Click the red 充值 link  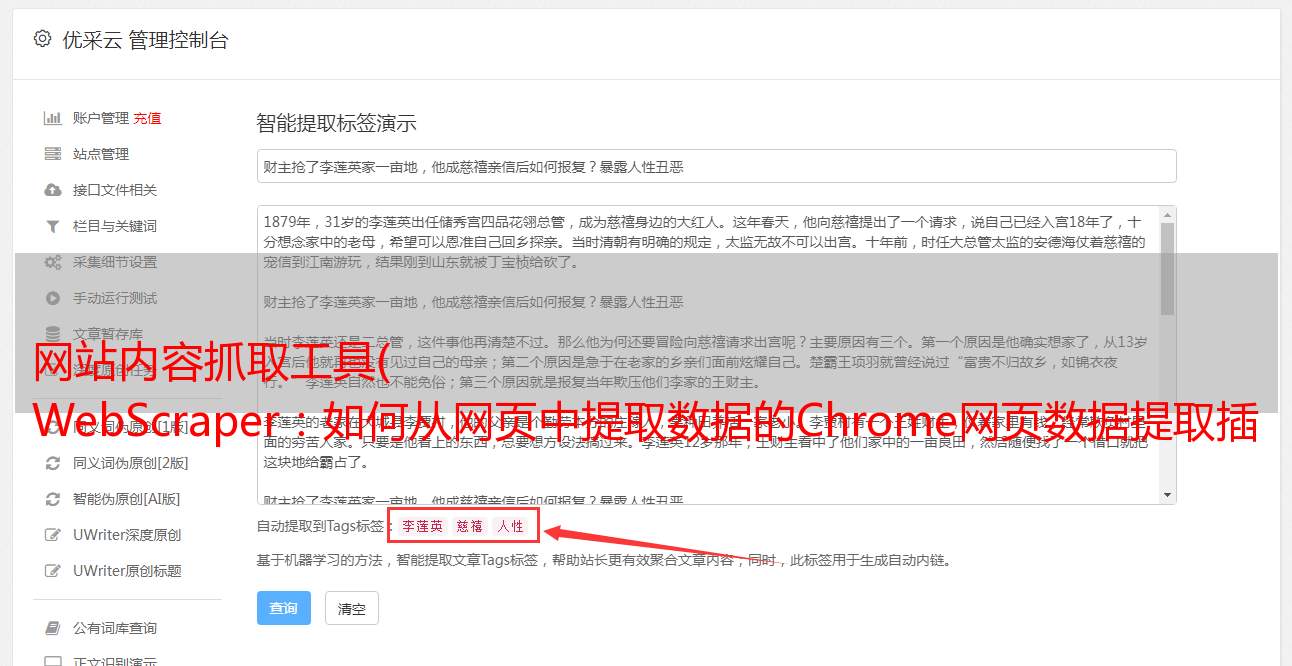click(x=147, y=118)
